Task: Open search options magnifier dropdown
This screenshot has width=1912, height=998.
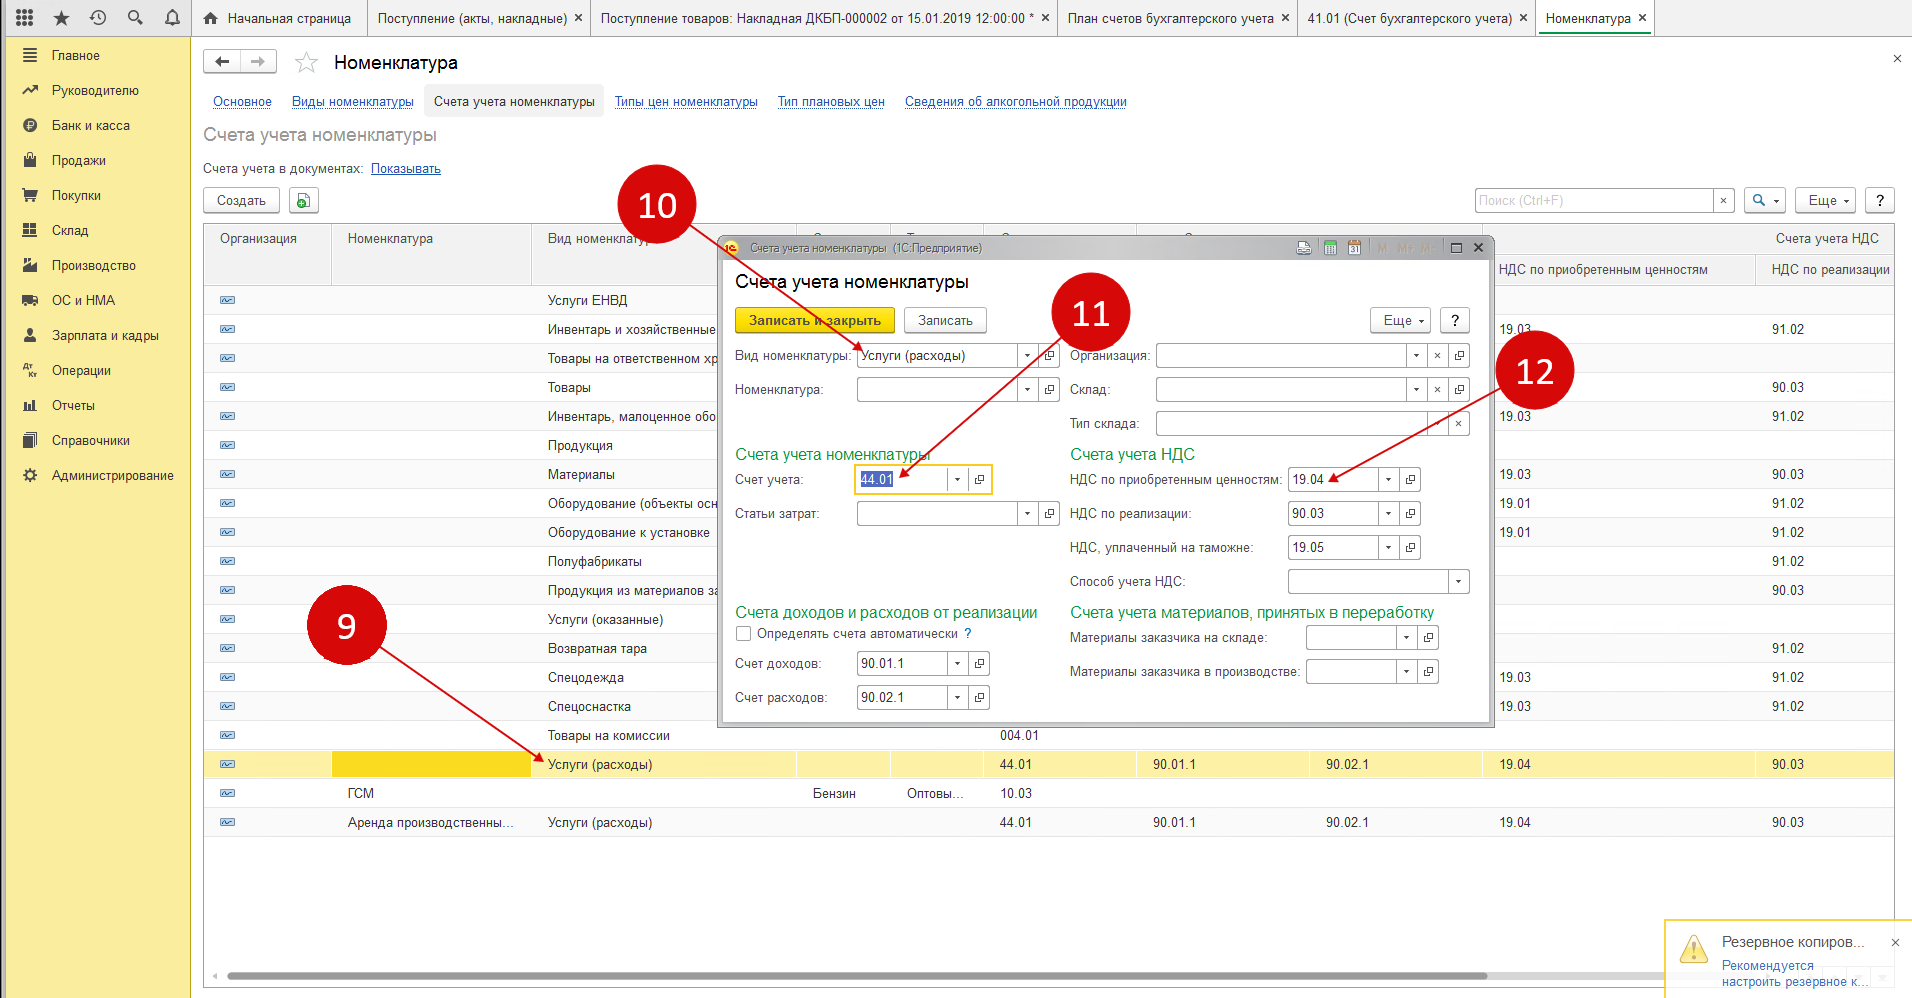Action: pos(1765,201)
